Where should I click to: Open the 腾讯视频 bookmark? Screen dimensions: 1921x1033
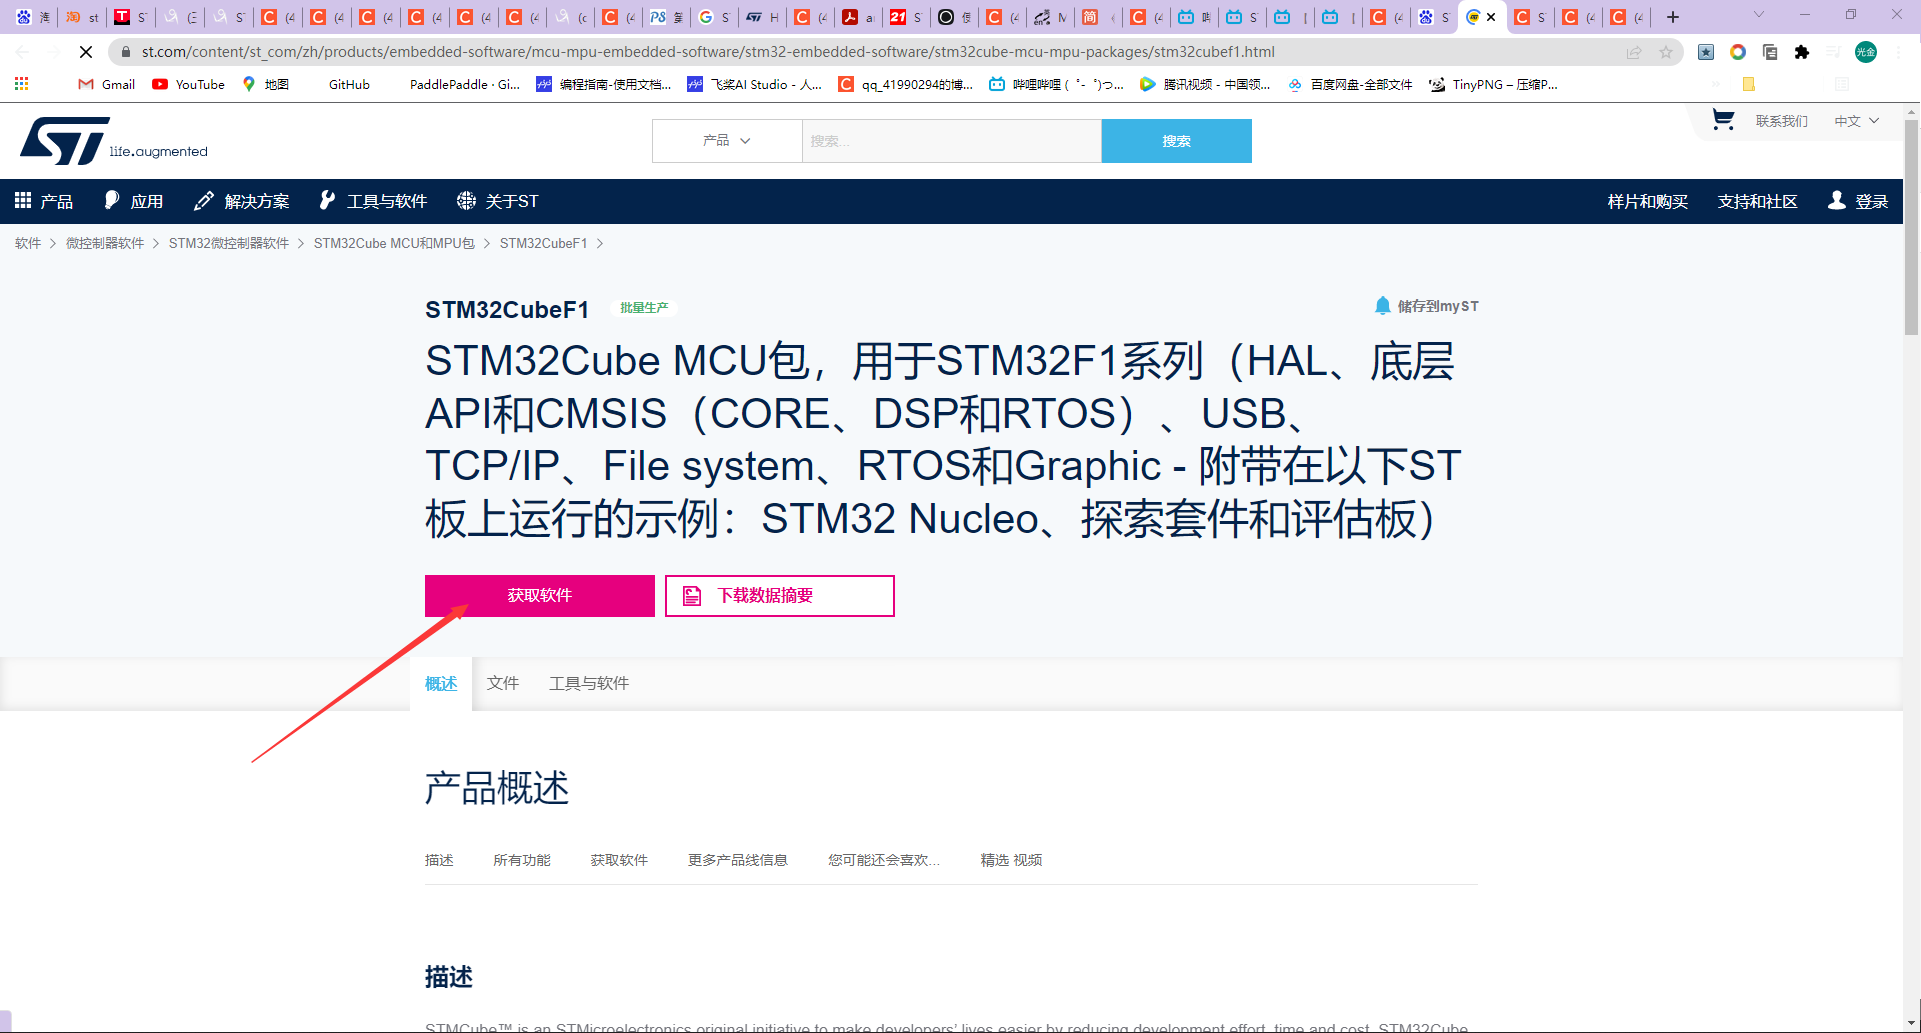[1205, 84]
